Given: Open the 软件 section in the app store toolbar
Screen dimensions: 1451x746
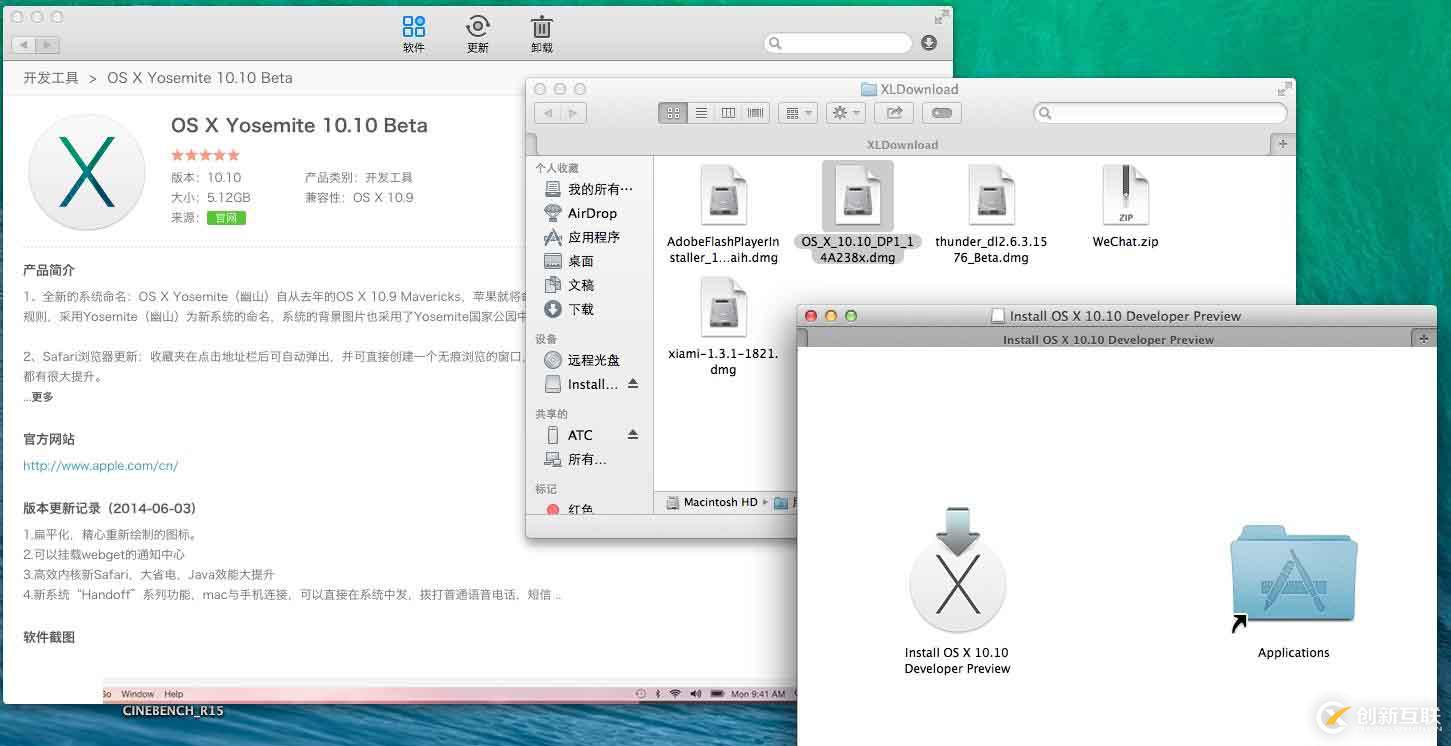Looking at the screenshot, I should (414, 34).
